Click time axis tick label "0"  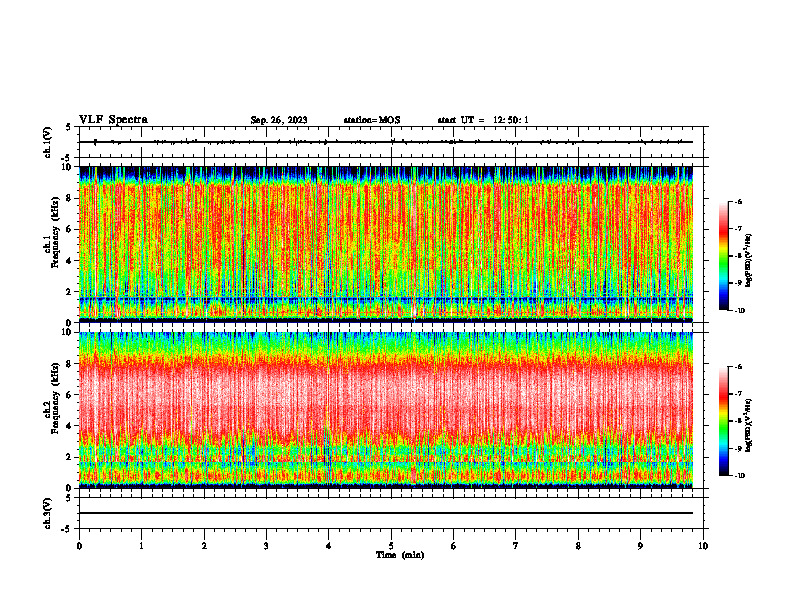[x=79, y=546]
